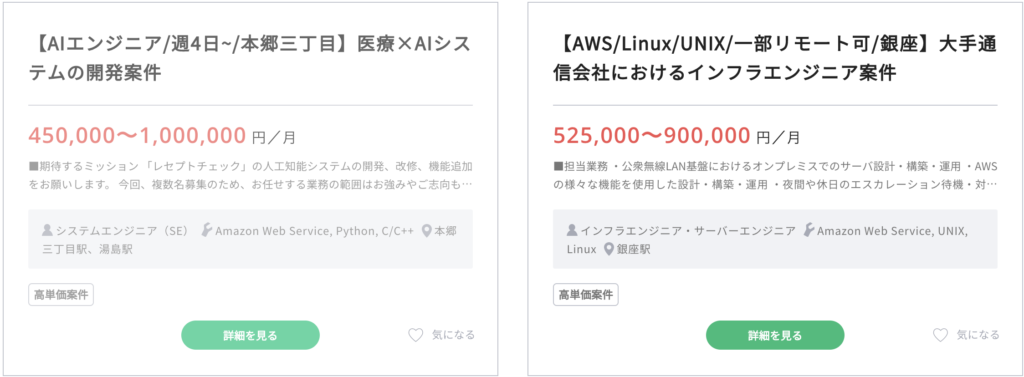
Task: Open the 【AIエンジニア/週4日~/本郷三丁目】 job title
Action: point(249,59)
